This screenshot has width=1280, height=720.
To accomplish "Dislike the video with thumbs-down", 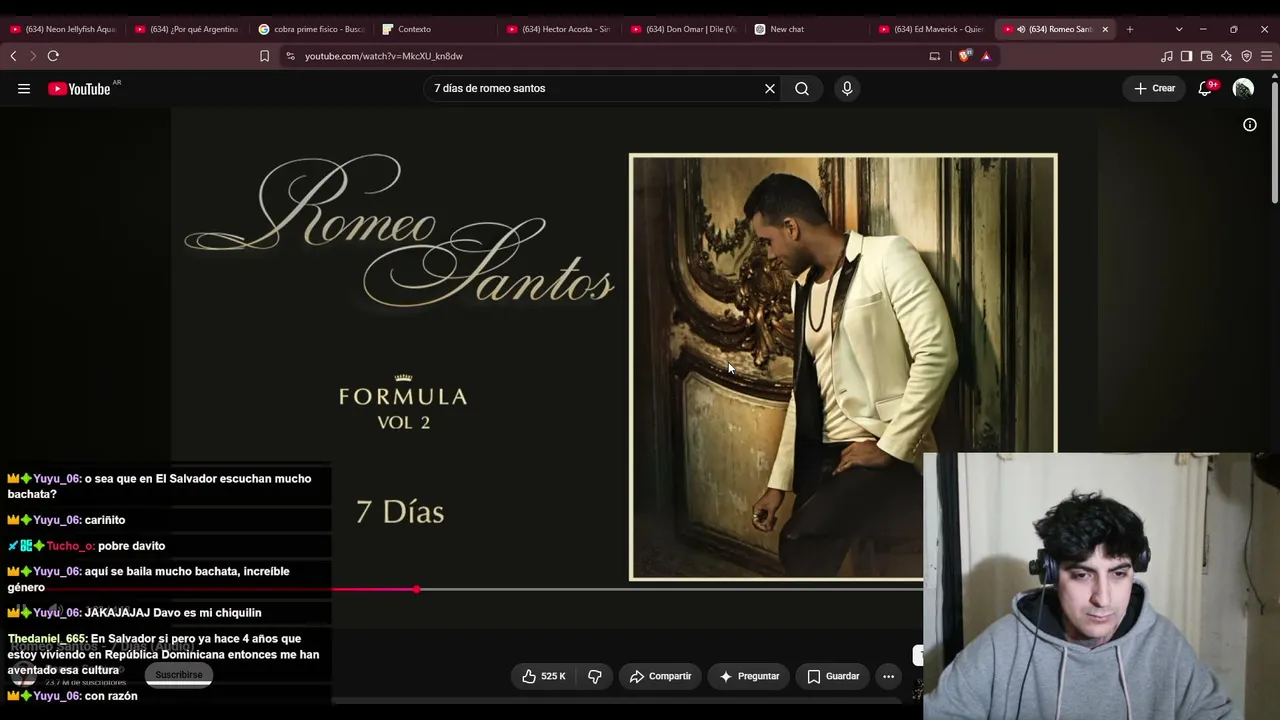I will point(595,677).
